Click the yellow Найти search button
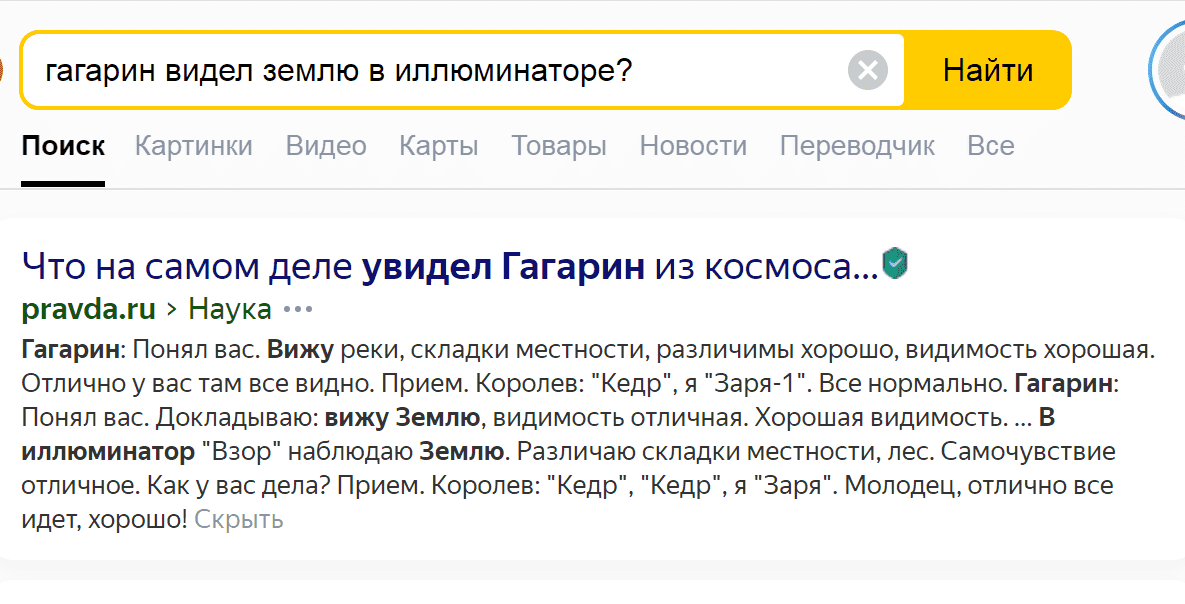 coord(988,70)
